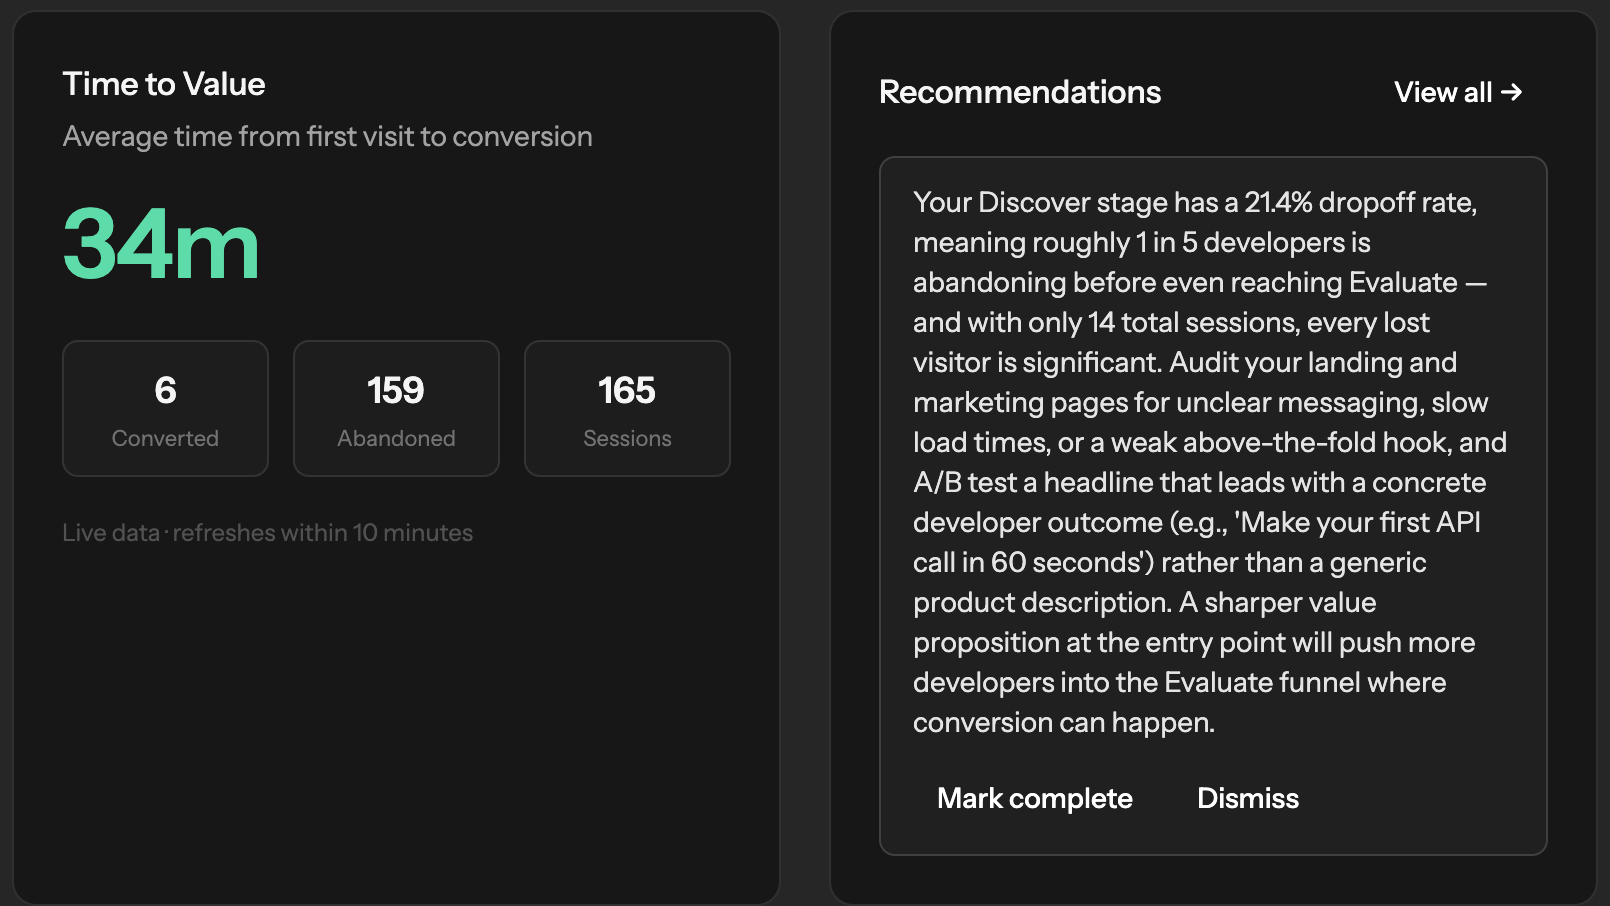Click the Recommendations panel heading
This screenshot has width=1610, height=906.
1019,92
